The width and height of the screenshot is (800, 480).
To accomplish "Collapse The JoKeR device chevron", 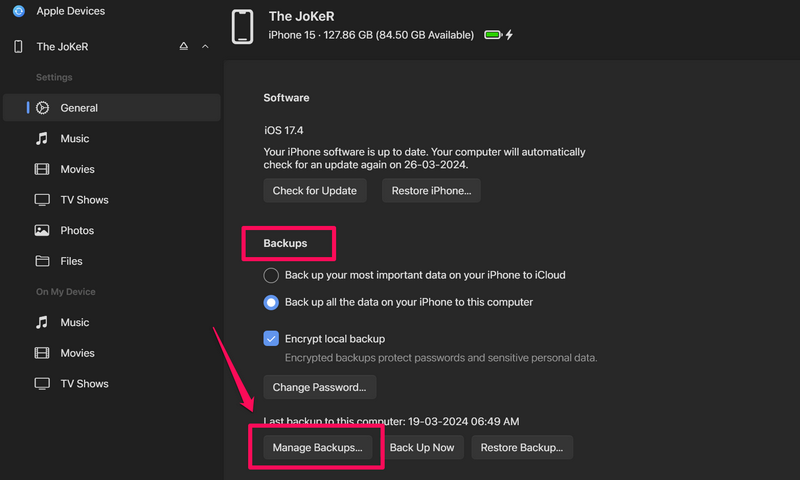I will tap(206, 47).
